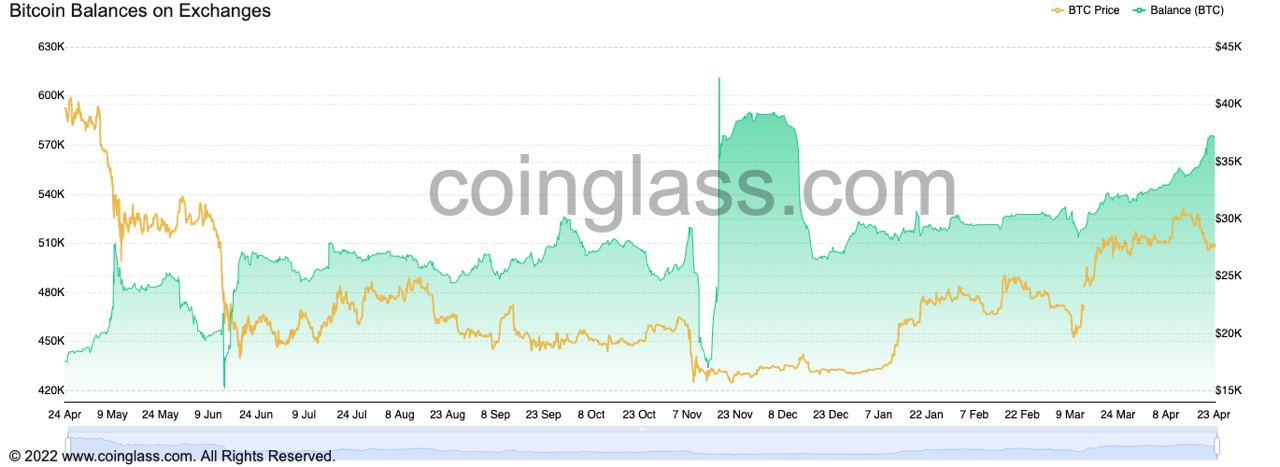Click the $45K price axis label

coord(1228,47)
